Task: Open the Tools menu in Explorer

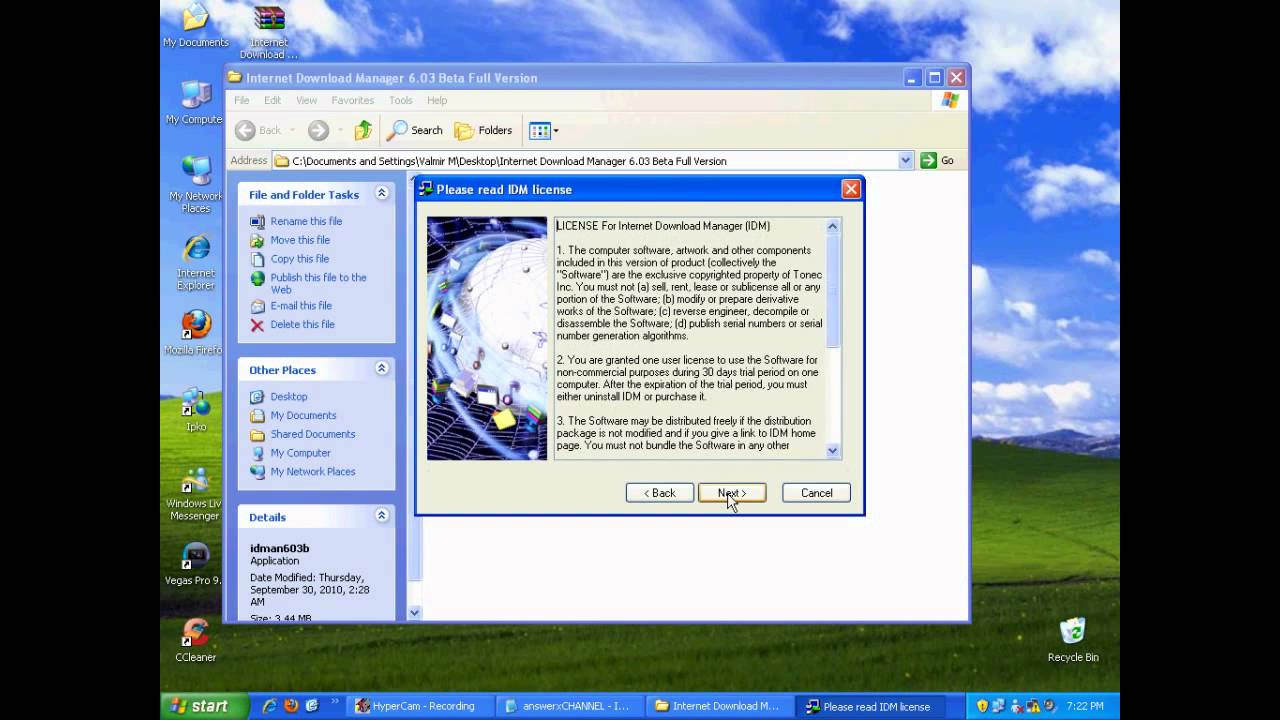Action: coord(400,100)
